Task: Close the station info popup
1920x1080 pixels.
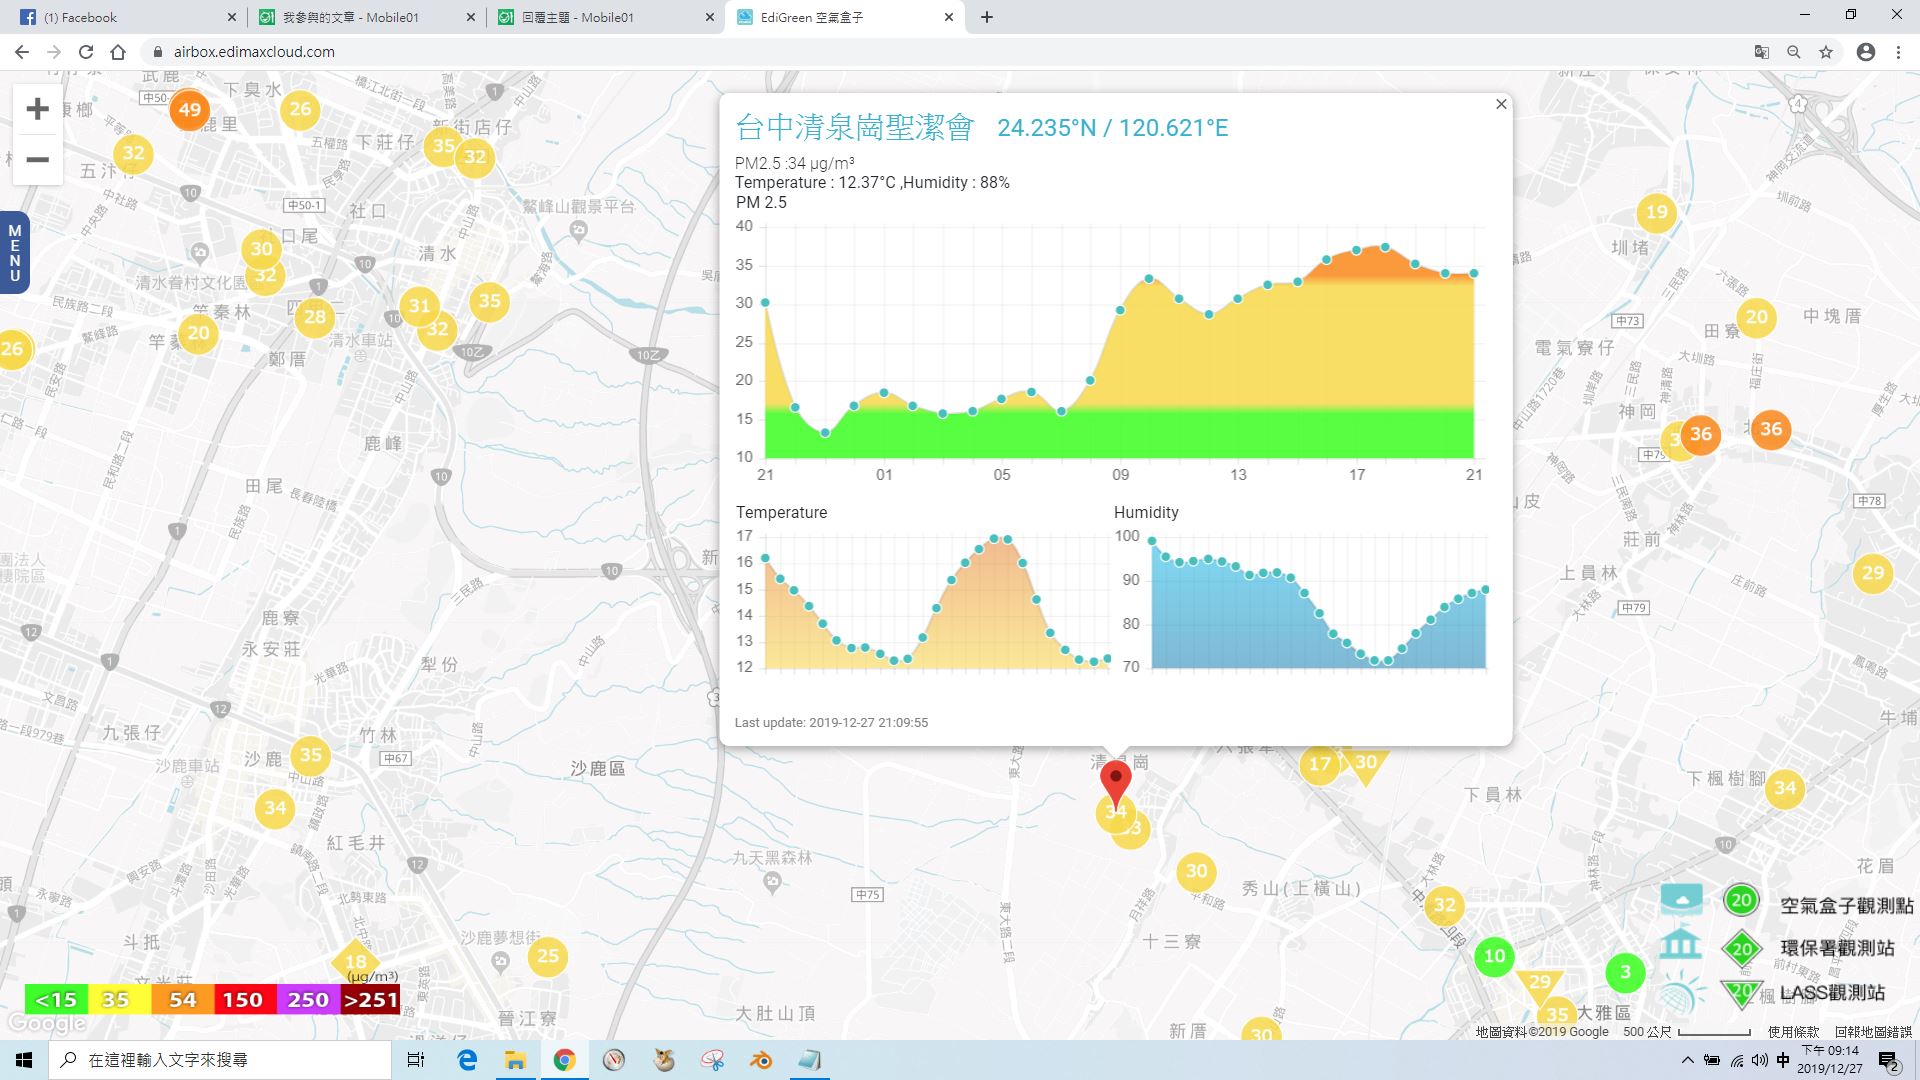Action: pos(1501,104)
